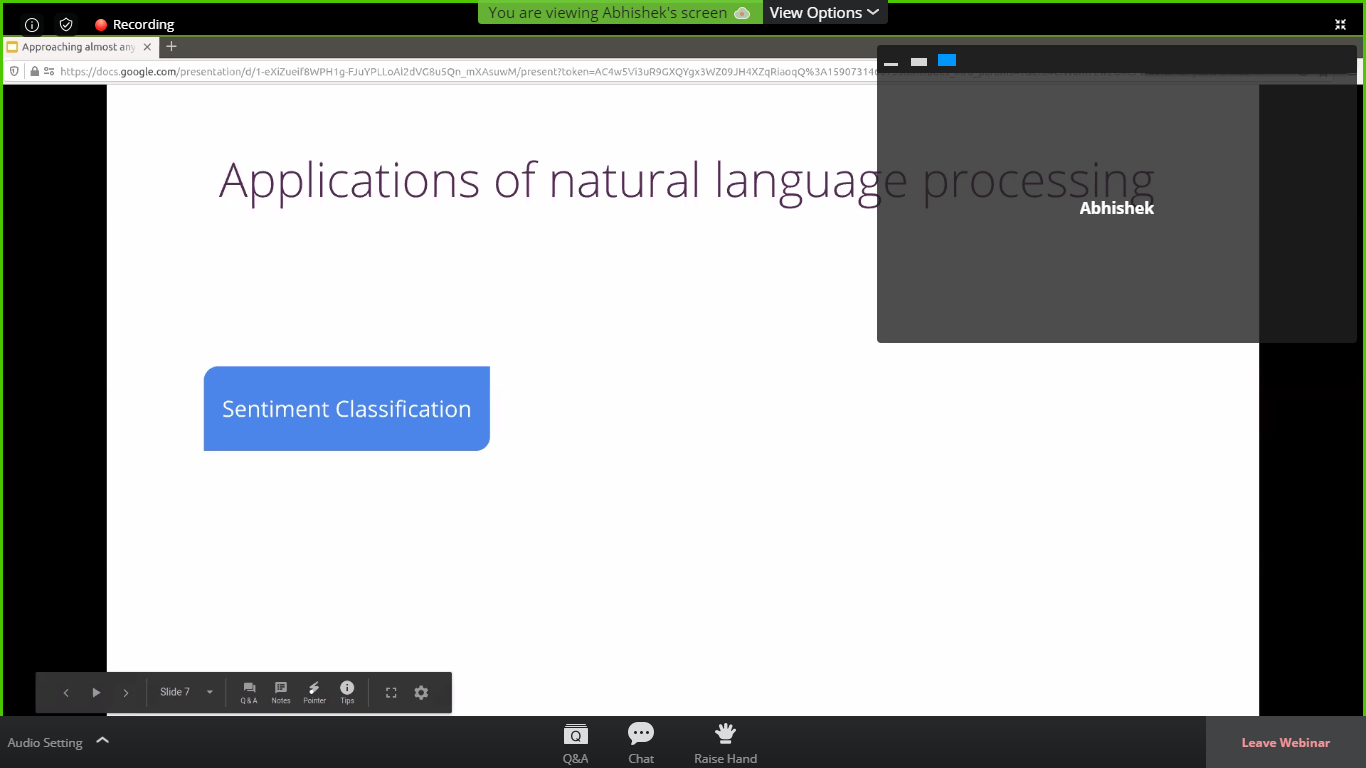Image resolution: width=1366 pixels, height=768 pixels.
Task: Open audience Q&A in slides toolbar
Action: tap(249, 692)
